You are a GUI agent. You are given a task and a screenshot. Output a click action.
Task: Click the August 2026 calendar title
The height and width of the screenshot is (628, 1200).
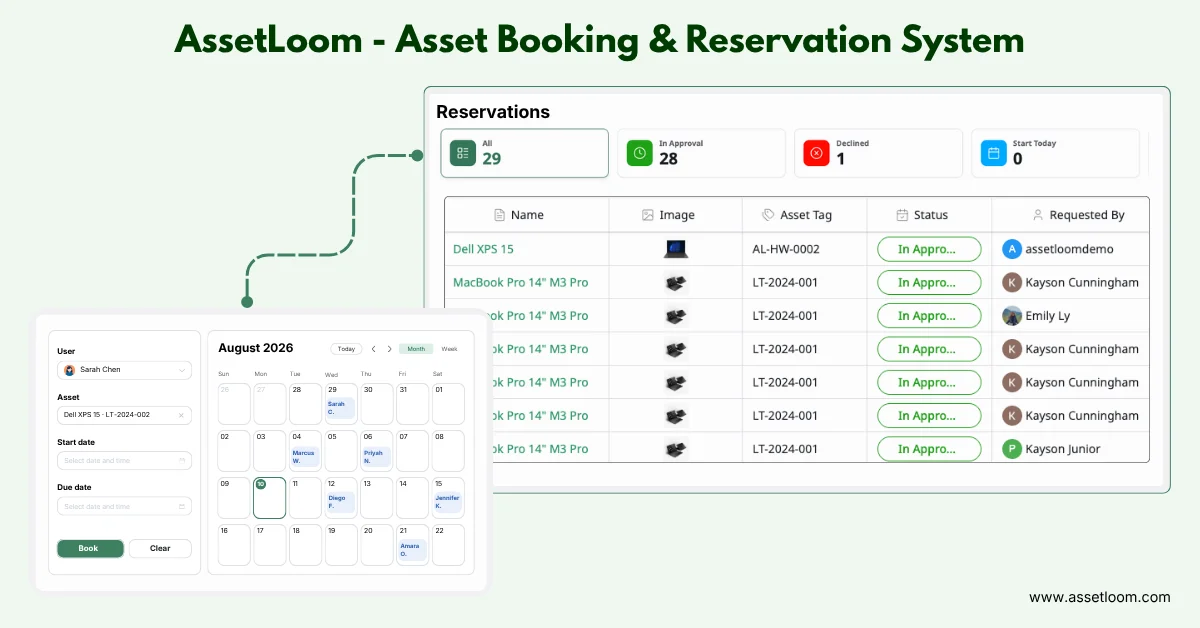(256, 348)
